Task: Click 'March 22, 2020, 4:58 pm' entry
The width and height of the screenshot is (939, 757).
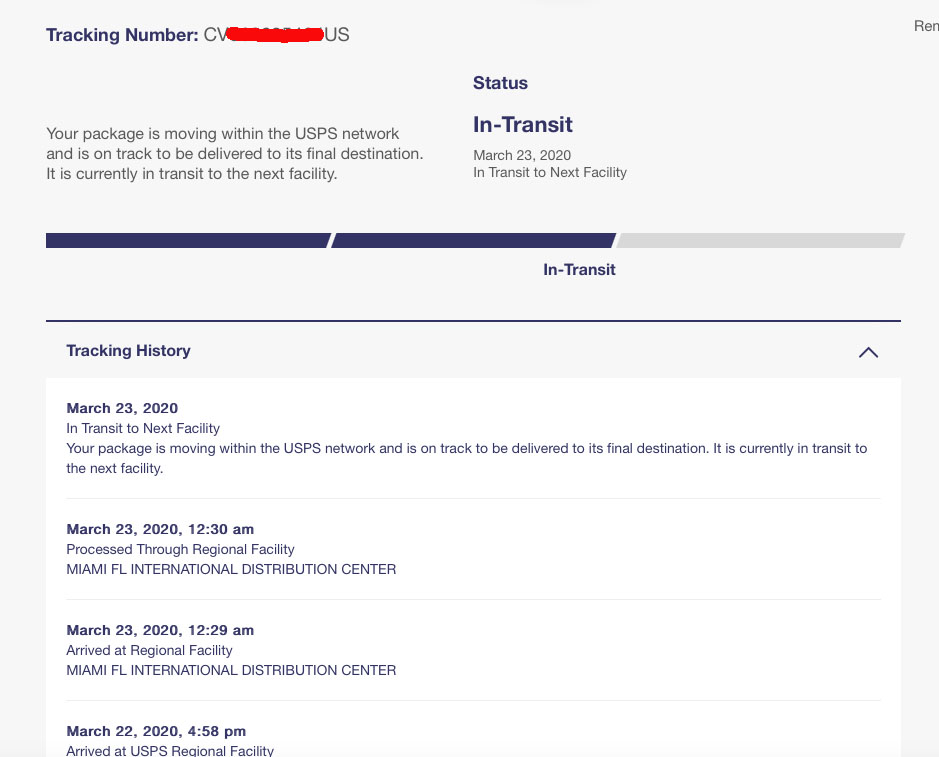Action: 156,731
